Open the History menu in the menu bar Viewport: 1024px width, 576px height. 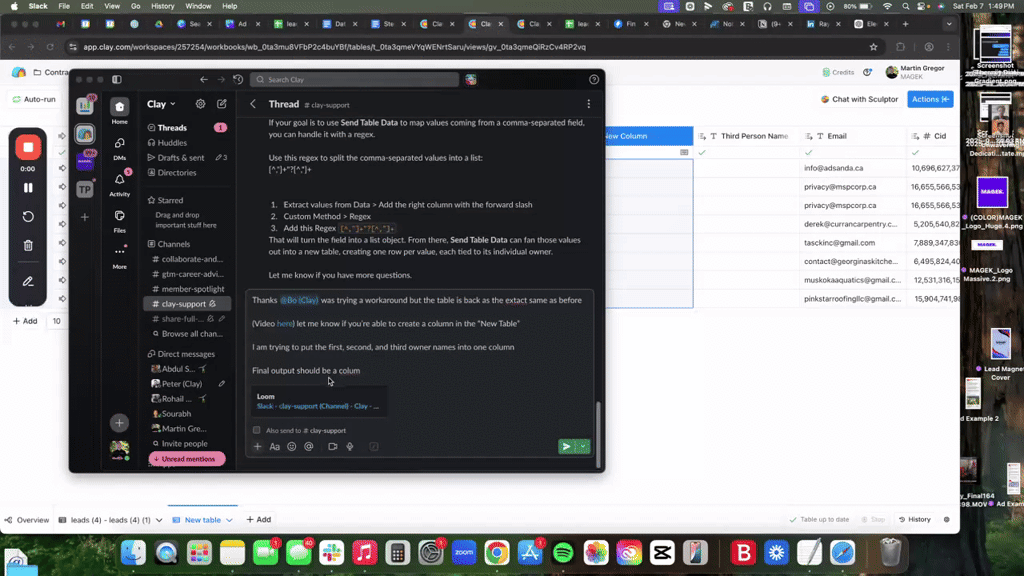point(163,6)
